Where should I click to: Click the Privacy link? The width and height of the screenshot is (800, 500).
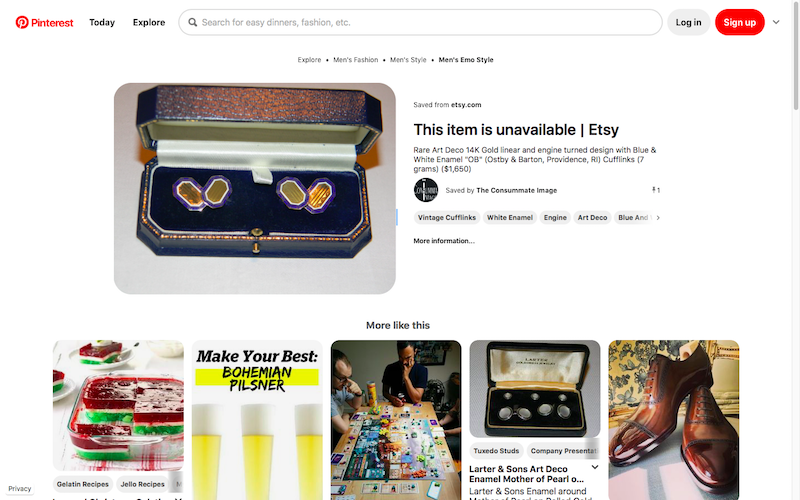(20, 489)
